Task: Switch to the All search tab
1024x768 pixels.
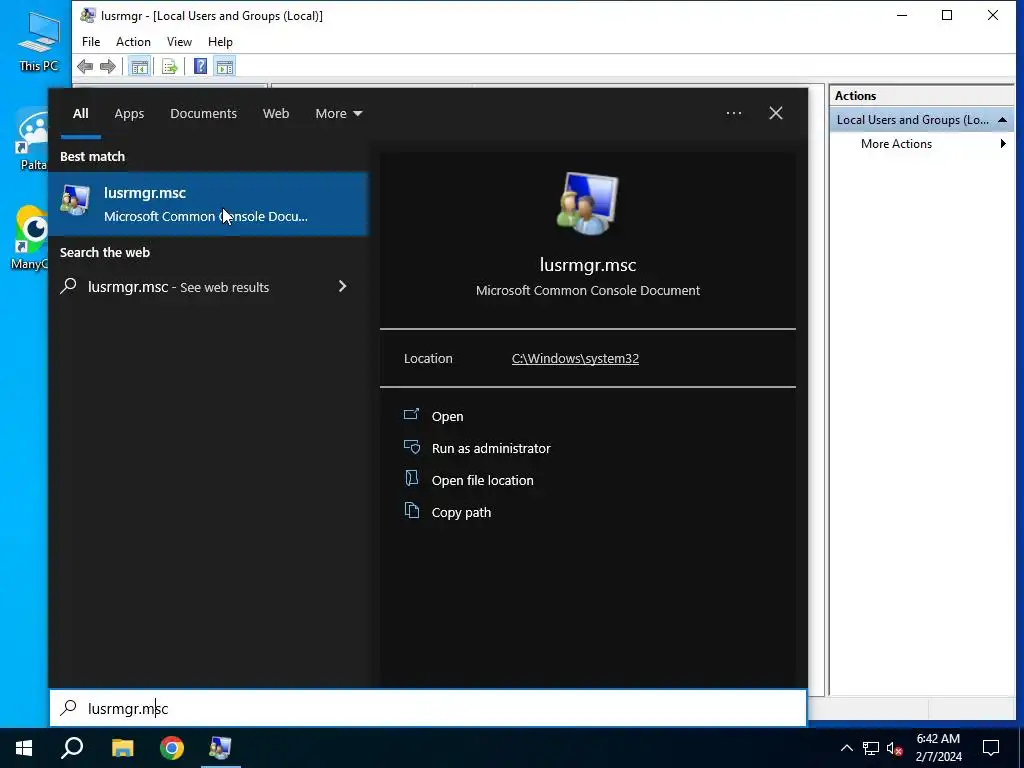Action: tap(80, 114)
